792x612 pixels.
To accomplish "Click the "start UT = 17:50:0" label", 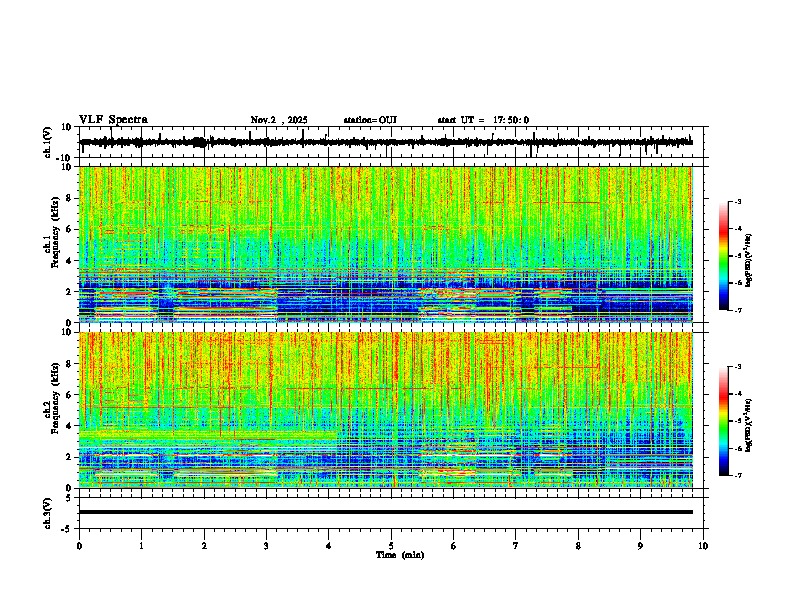I will point(483,120).
